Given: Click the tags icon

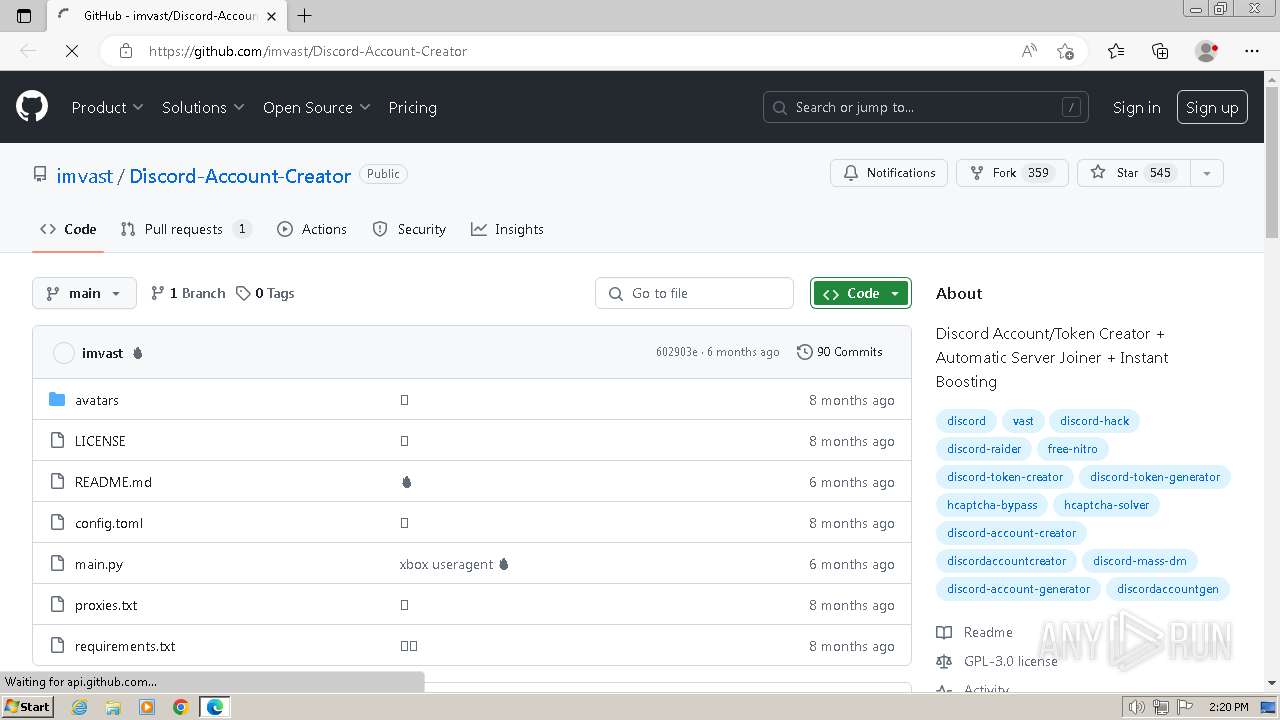Looking at the screenshot, I should [x=243, y=293].
